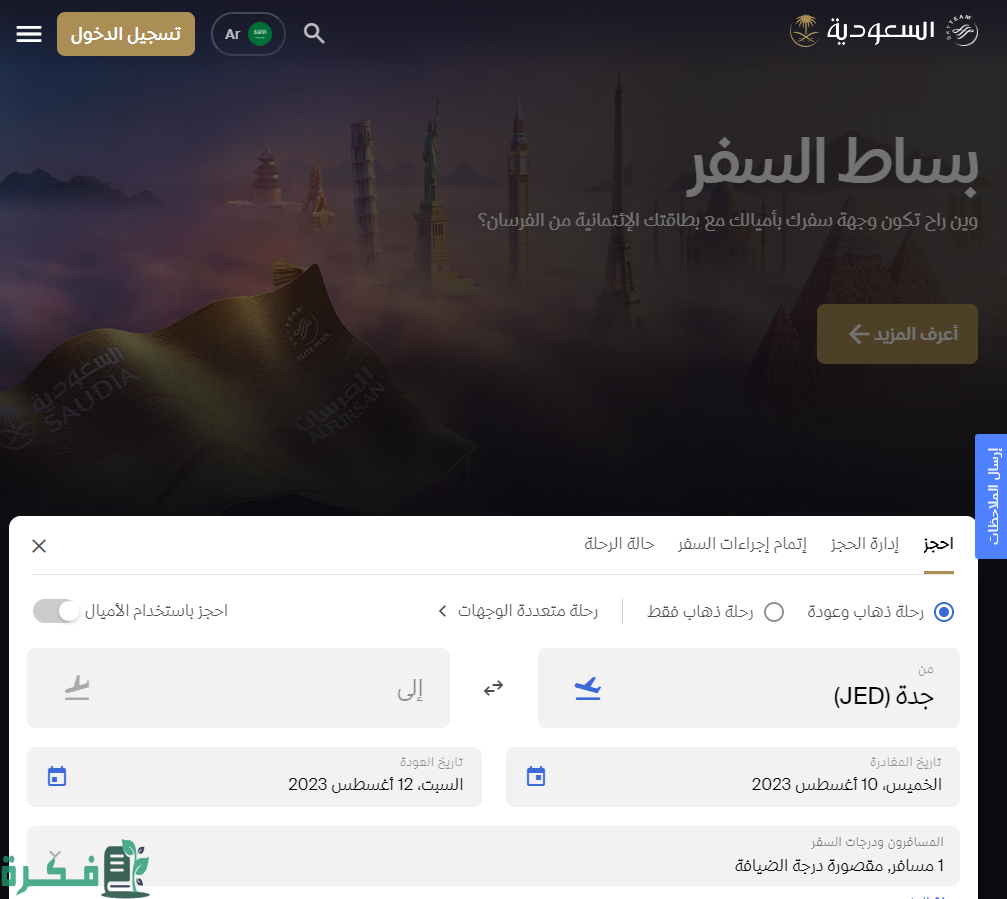The height and width of the screenshot is (899, 1007).
Task: Select رحلة ذهاب وعودة radio button
Action: (944, 612)
